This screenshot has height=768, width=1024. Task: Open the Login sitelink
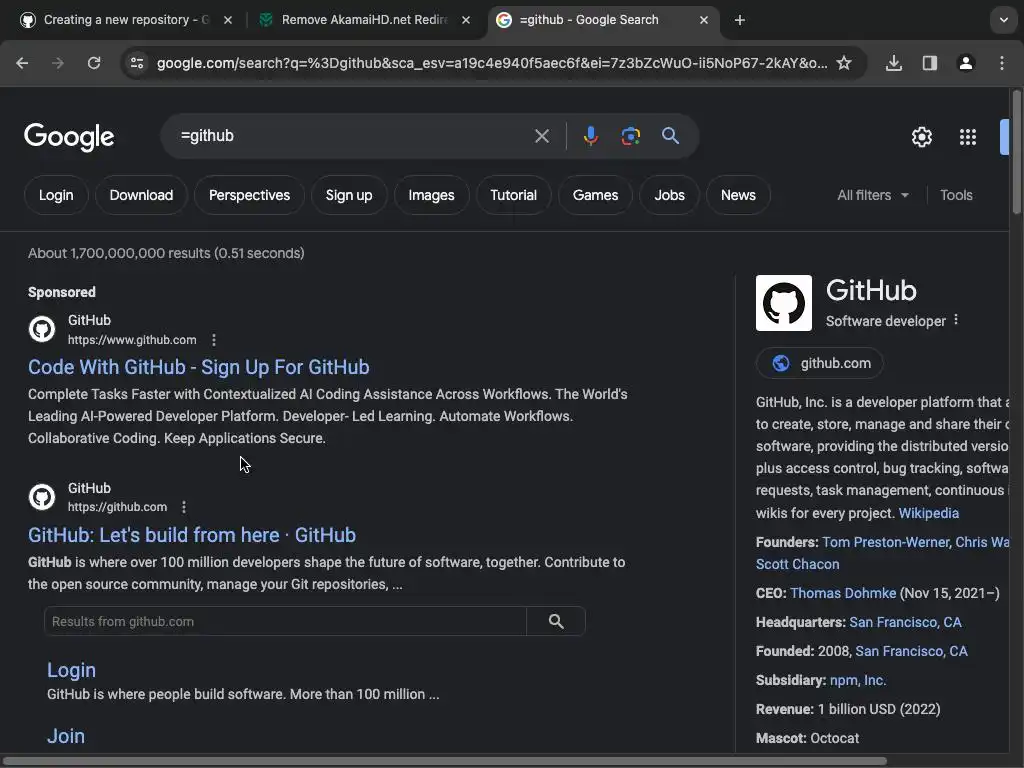[71, 670]
